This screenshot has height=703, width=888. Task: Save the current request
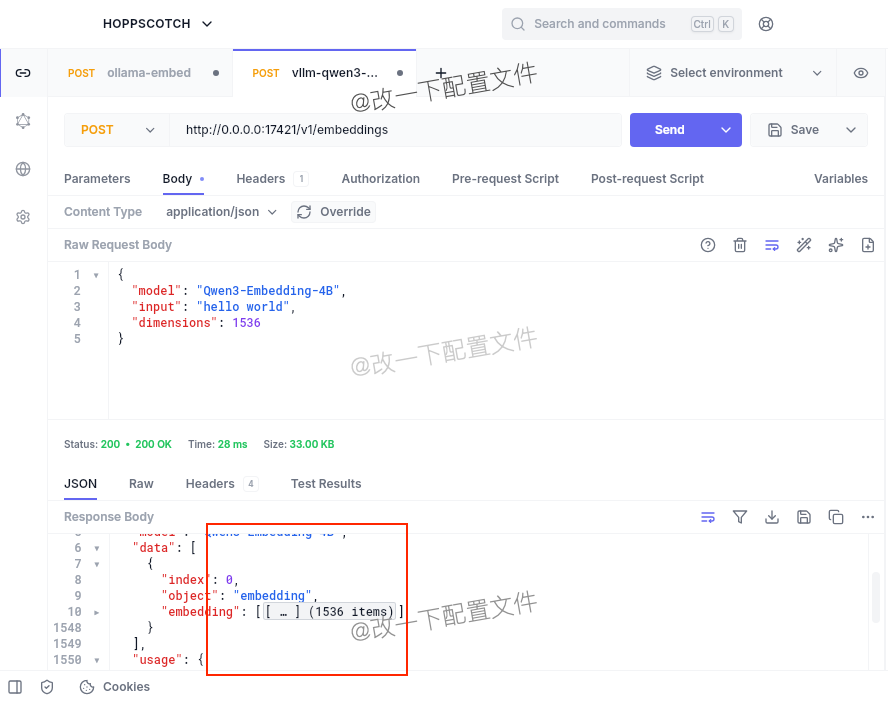[793, 130]
